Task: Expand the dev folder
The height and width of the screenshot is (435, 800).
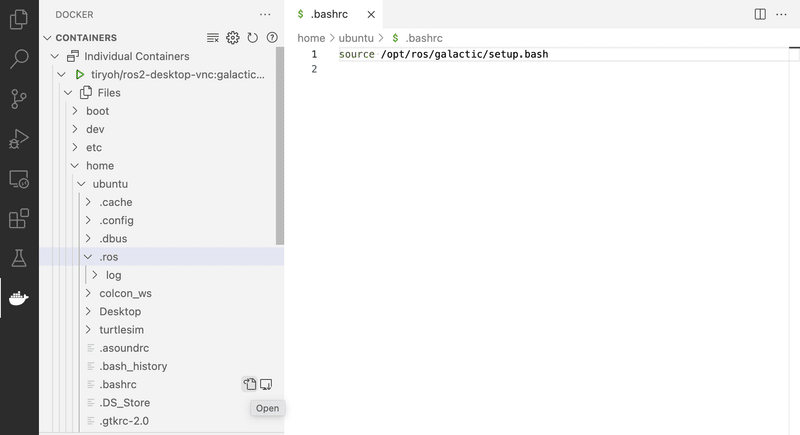Action: [75, 129]
